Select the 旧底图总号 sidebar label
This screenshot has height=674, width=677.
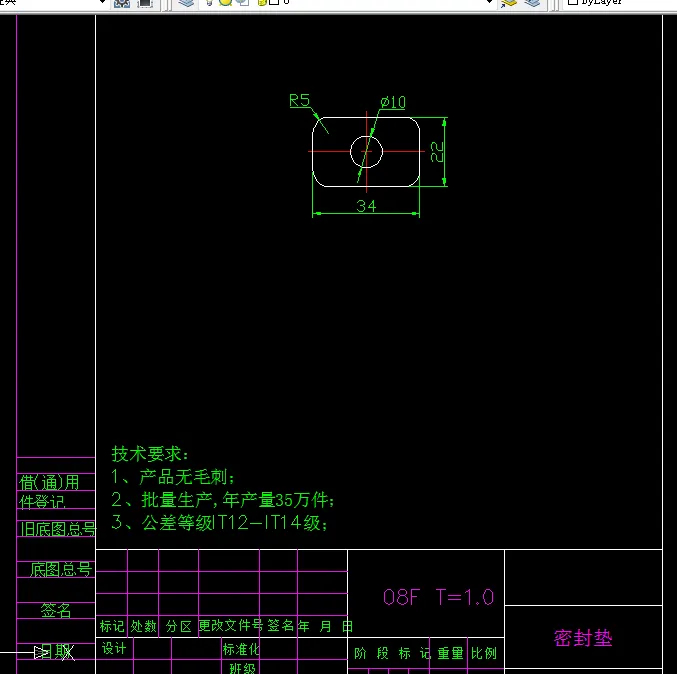[58, 528]
